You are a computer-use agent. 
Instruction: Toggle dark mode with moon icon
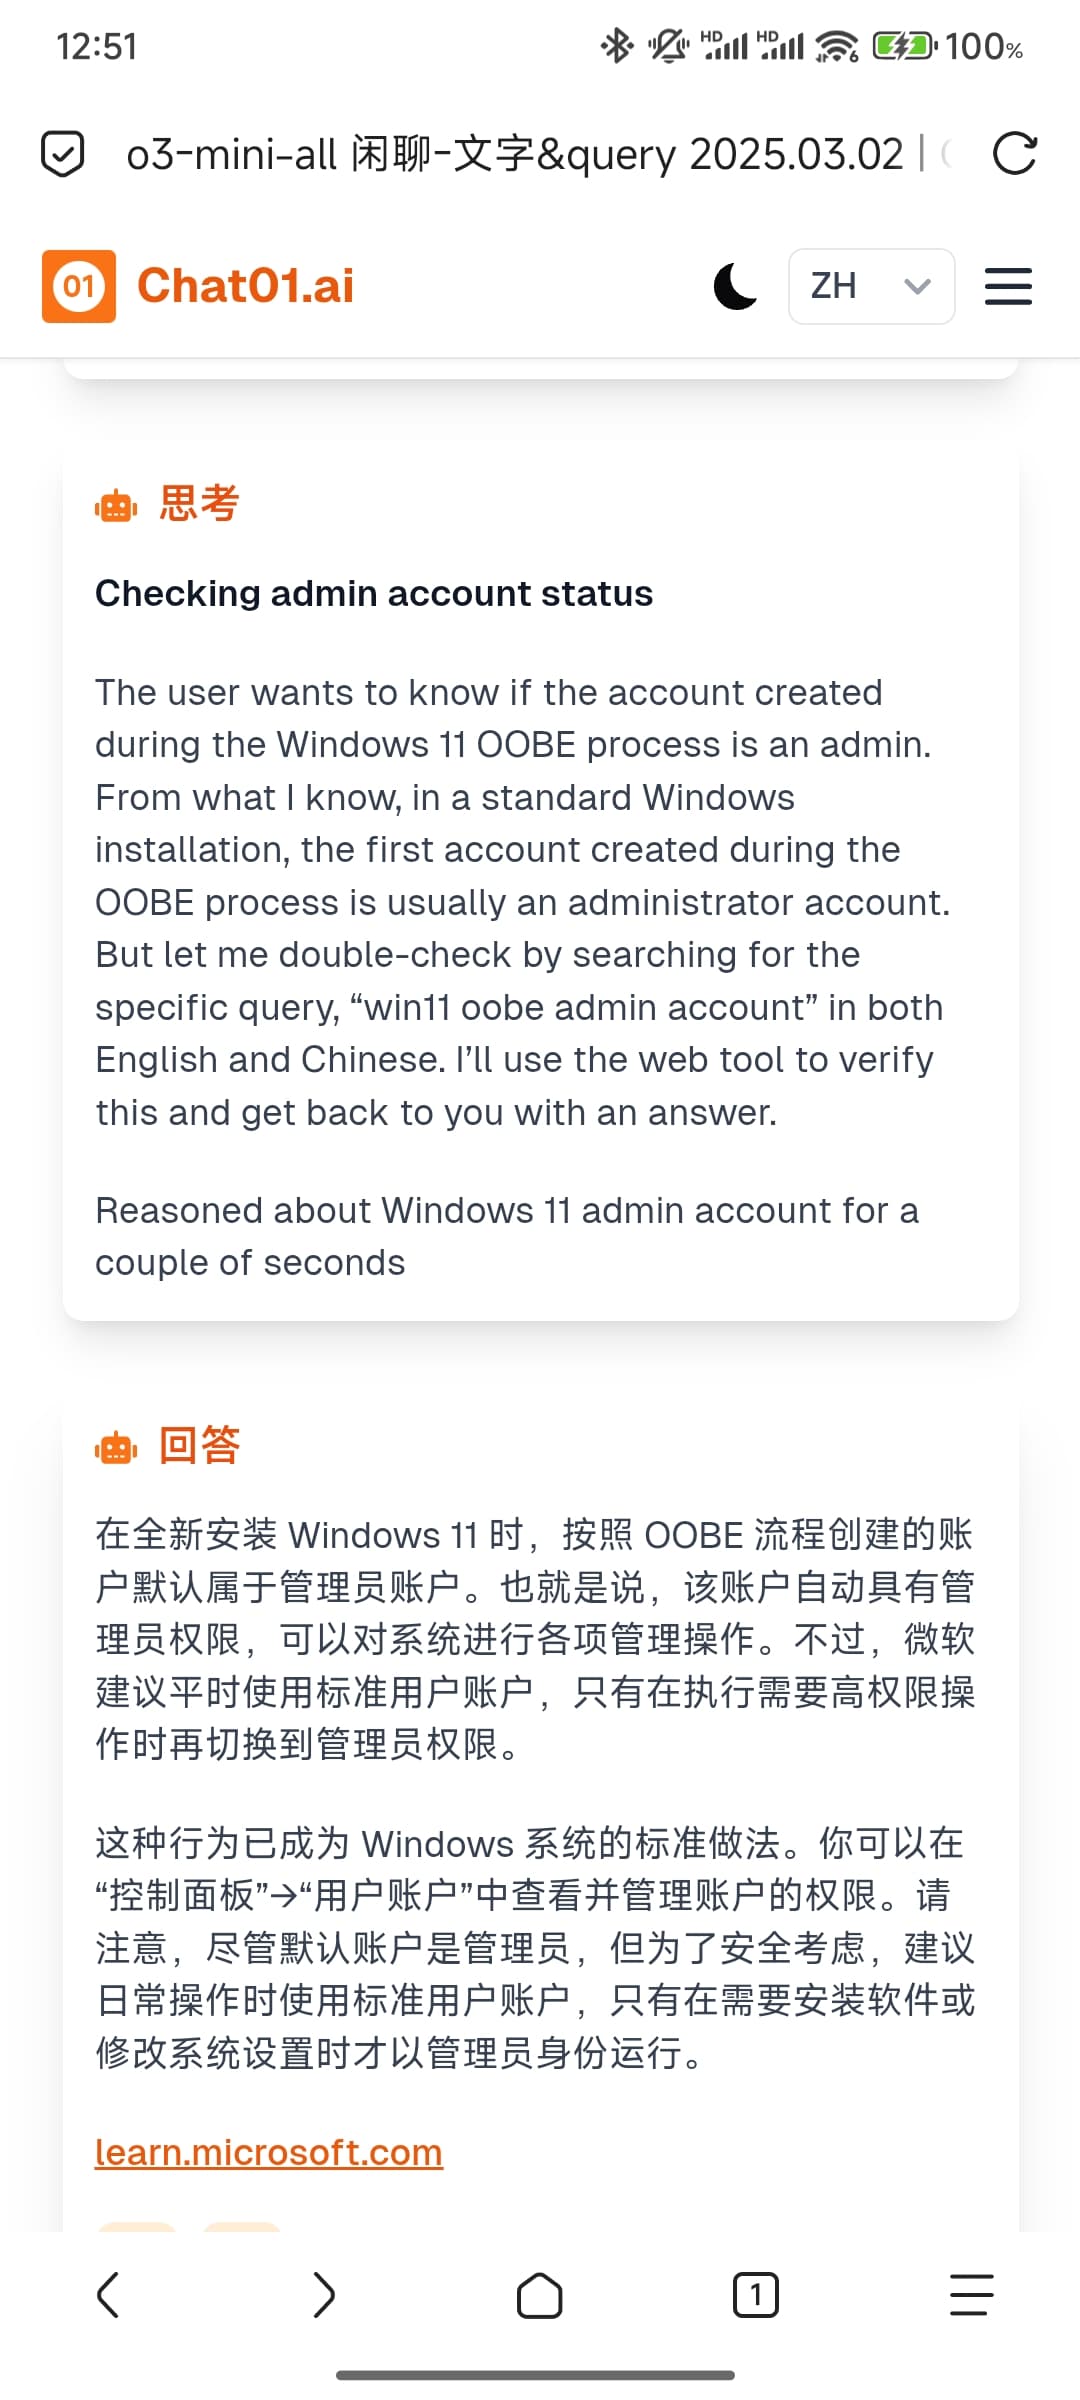[x=736, y=286]
